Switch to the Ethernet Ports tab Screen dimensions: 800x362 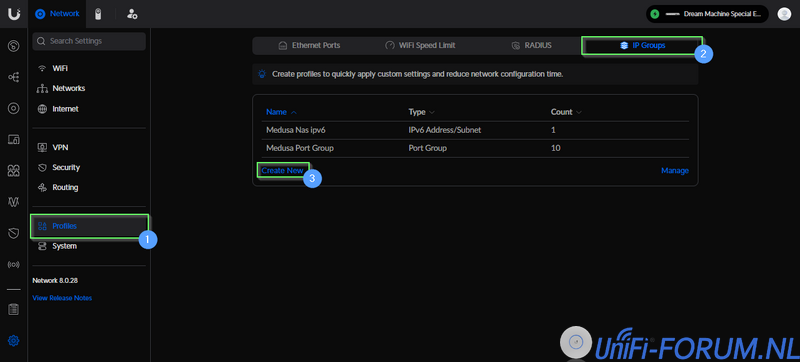tap(309, 45)
